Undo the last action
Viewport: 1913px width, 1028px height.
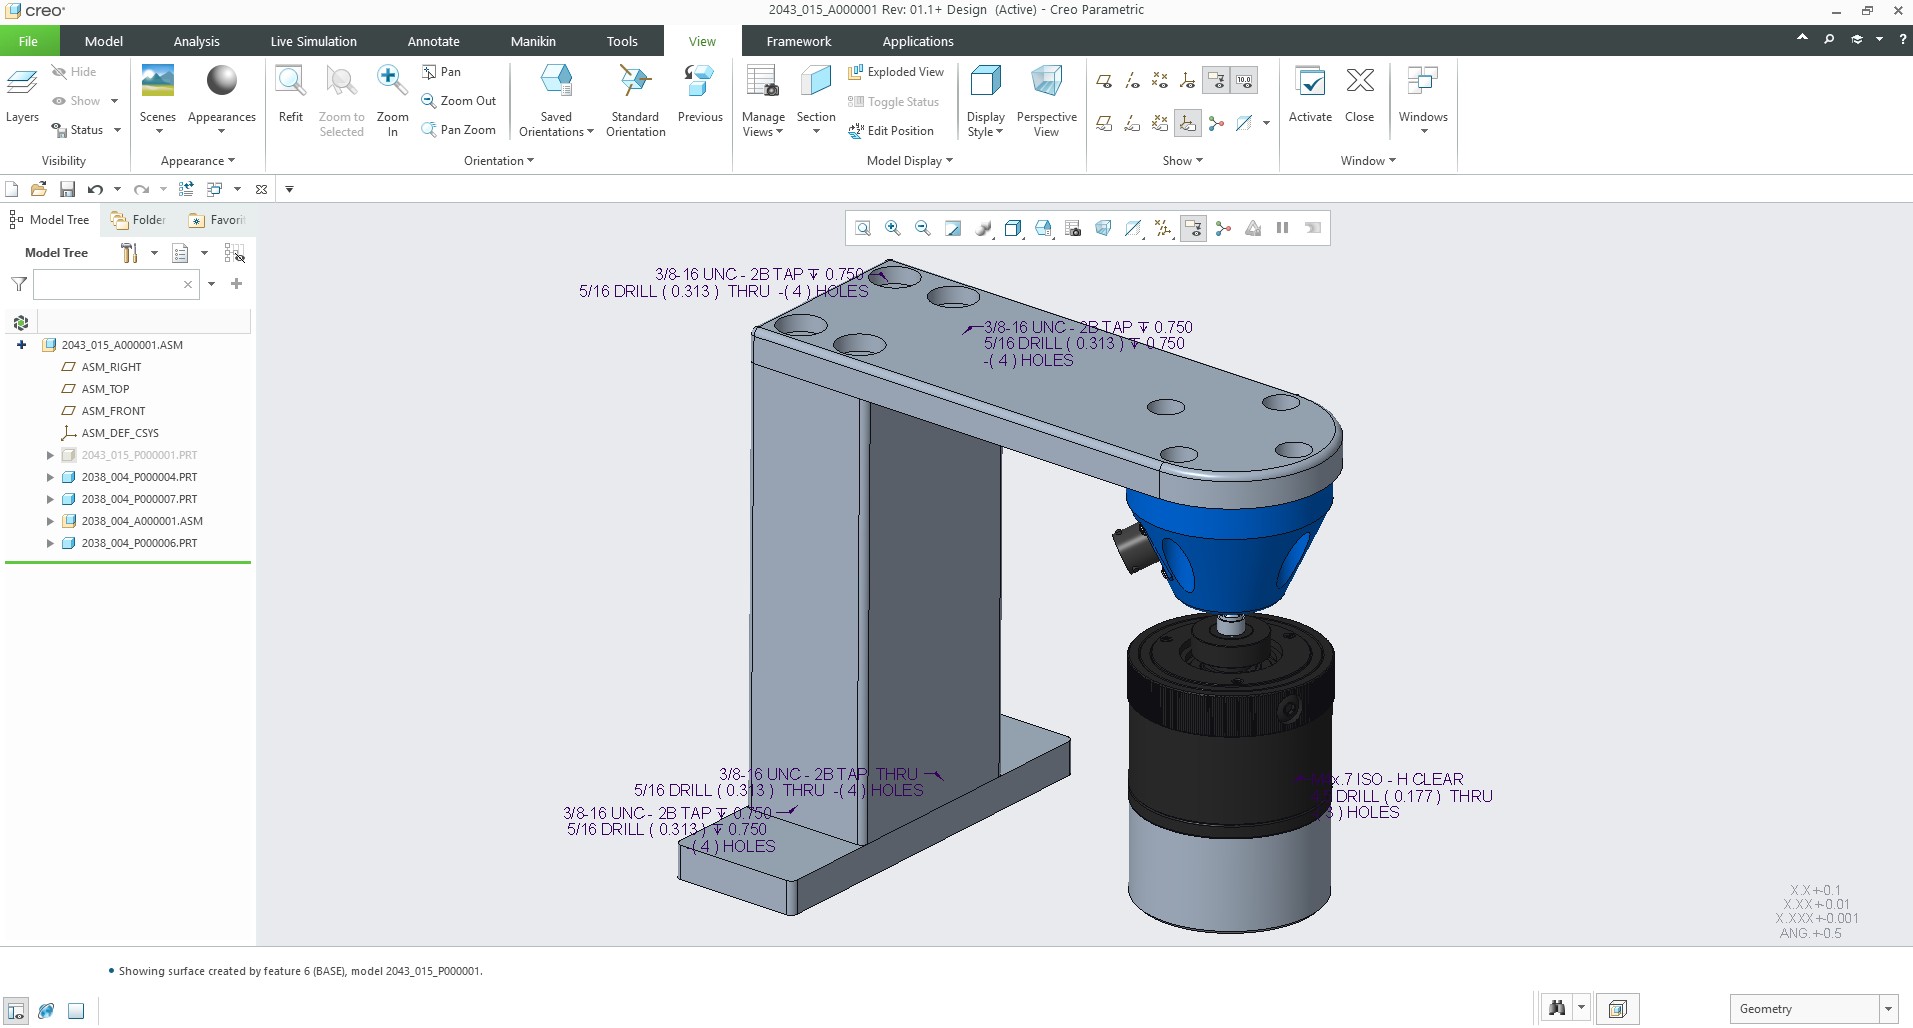tap(95, 189)
